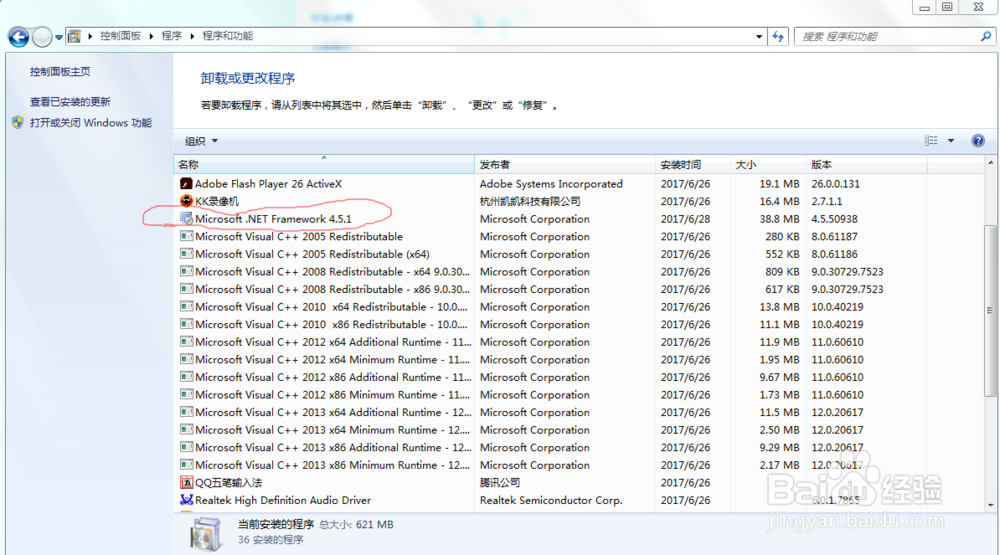
Task: Click Visual C++ 2013 x64 Additional Runtime icon
Action: 186,412
